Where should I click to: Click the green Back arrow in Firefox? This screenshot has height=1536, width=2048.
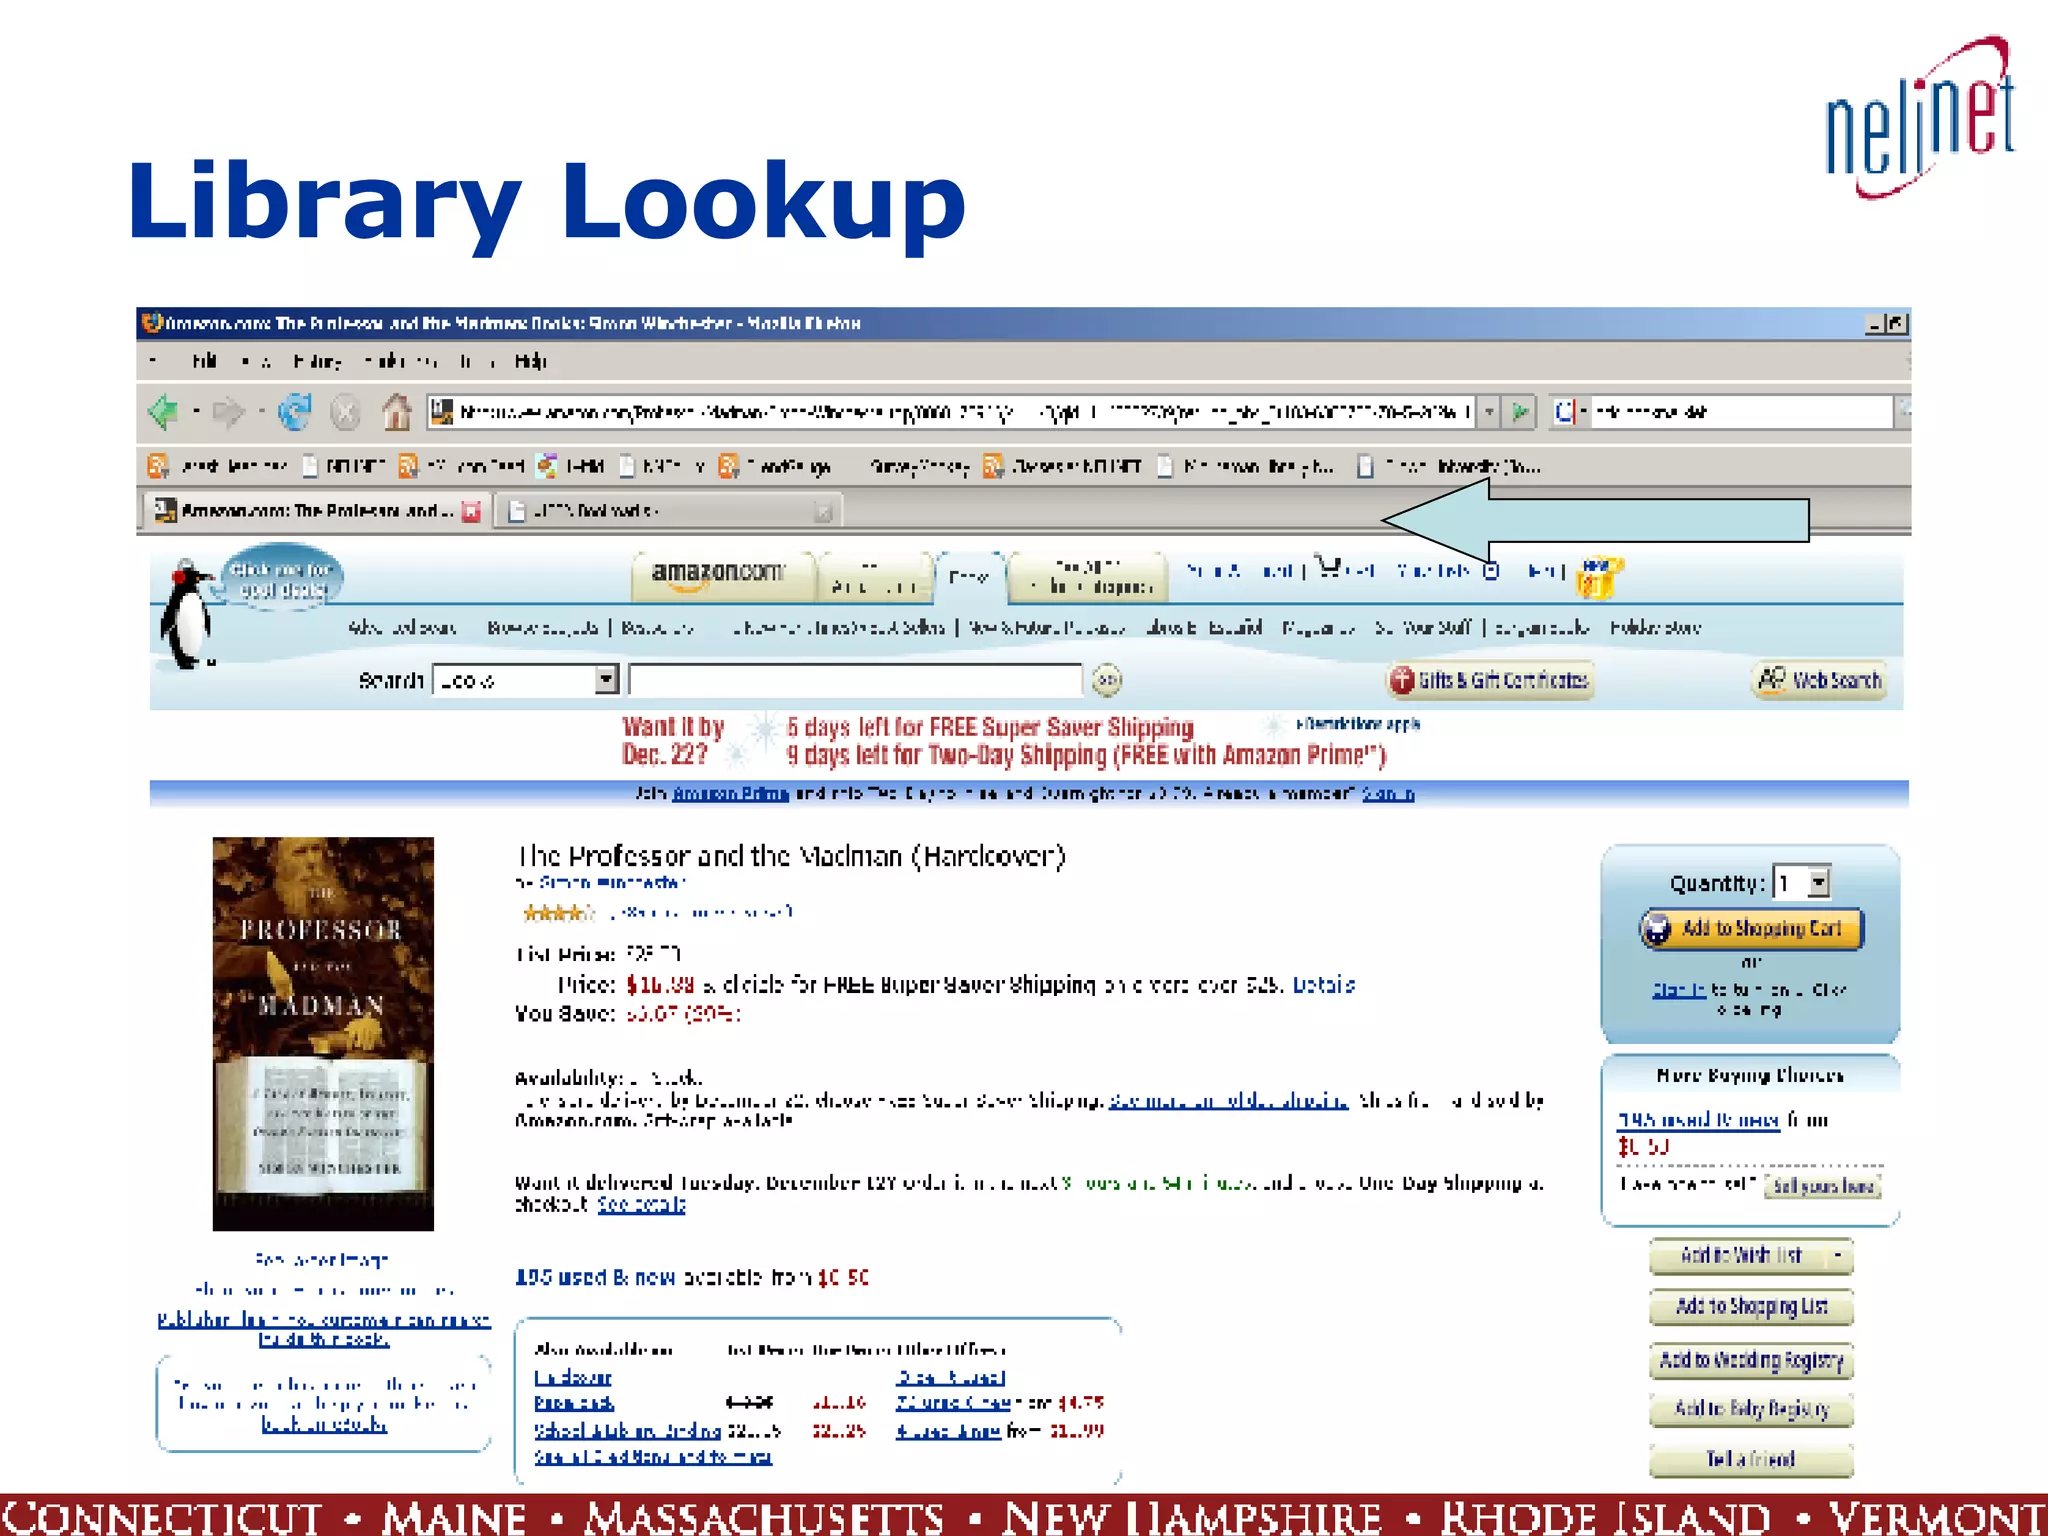click(x=164, y=411)
